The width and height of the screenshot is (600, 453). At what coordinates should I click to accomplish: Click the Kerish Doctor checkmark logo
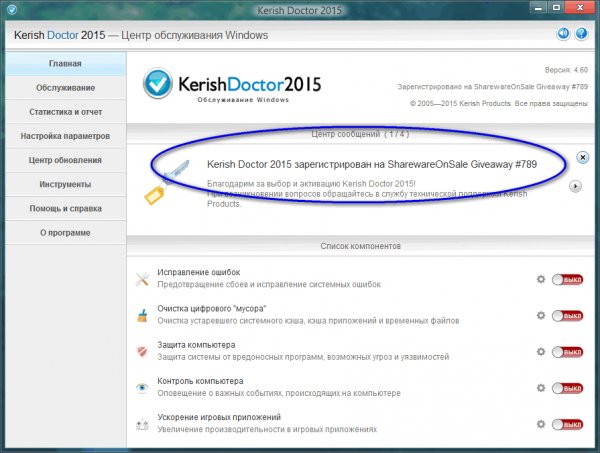point(157,83)
